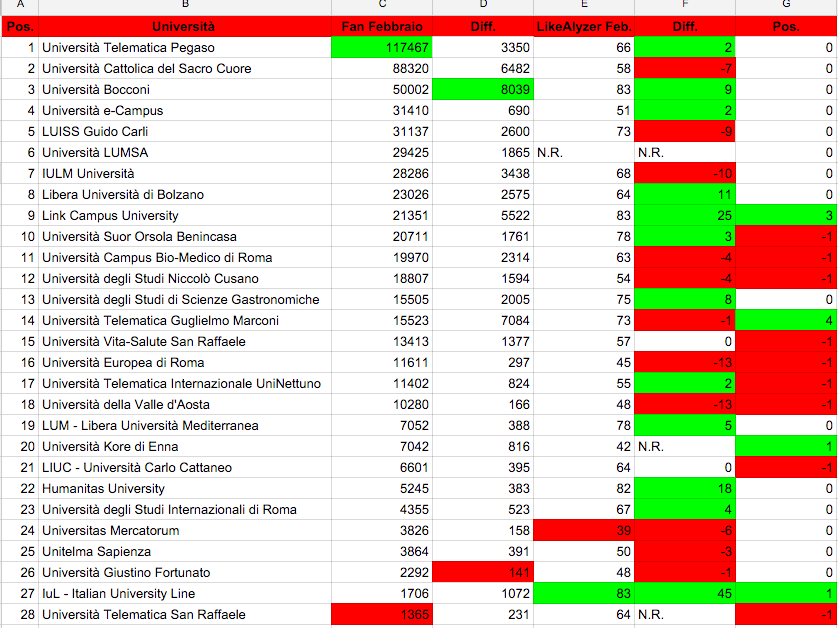Select the Humanitas University cell
This screenshot has width=838, height=628.
[185, 488]
